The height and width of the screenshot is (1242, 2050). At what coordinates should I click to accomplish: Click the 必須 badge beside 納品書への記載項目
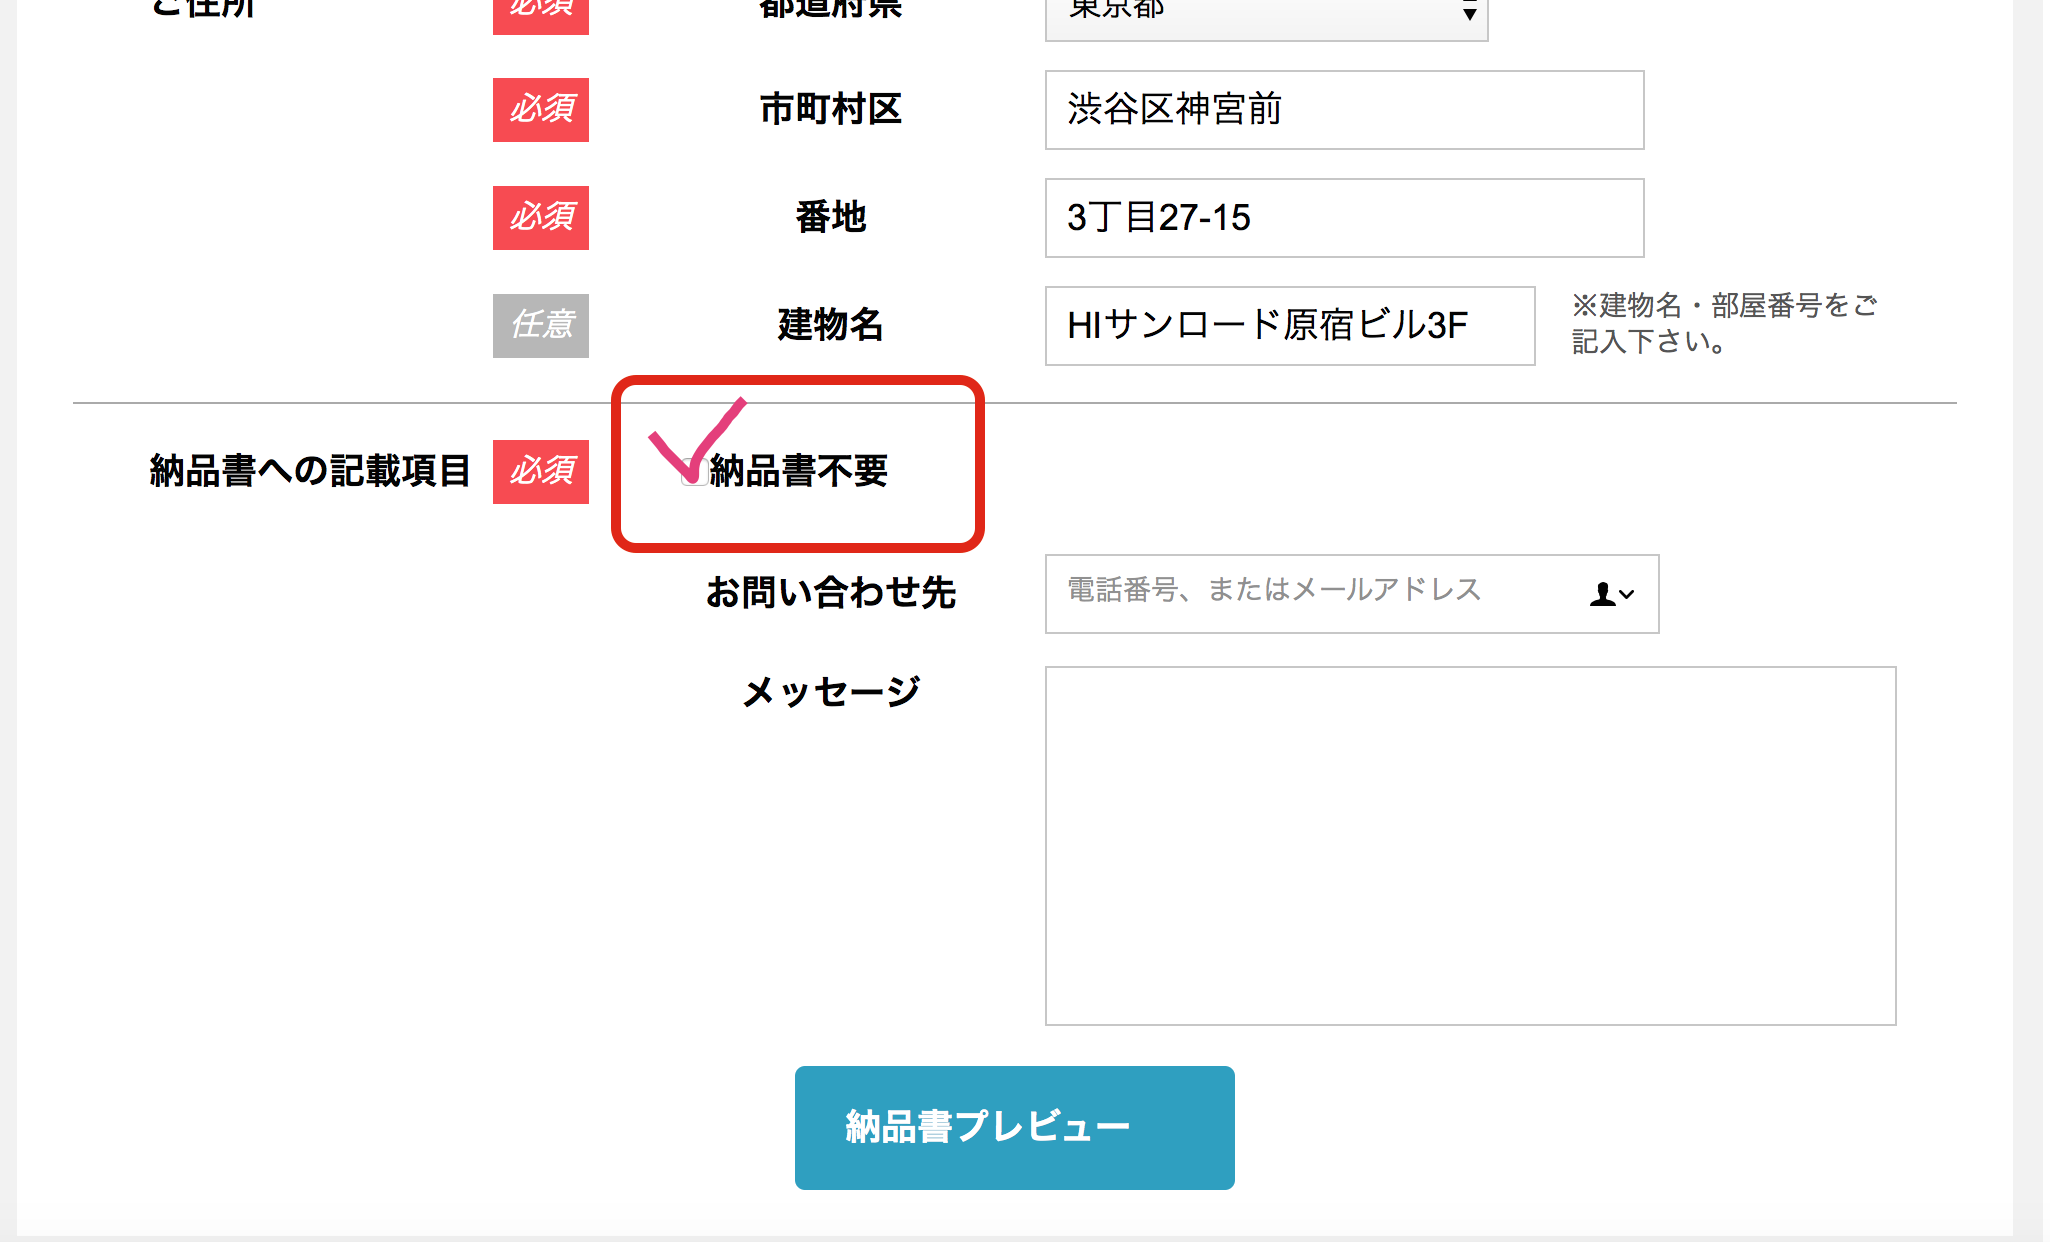pos(540,471)
